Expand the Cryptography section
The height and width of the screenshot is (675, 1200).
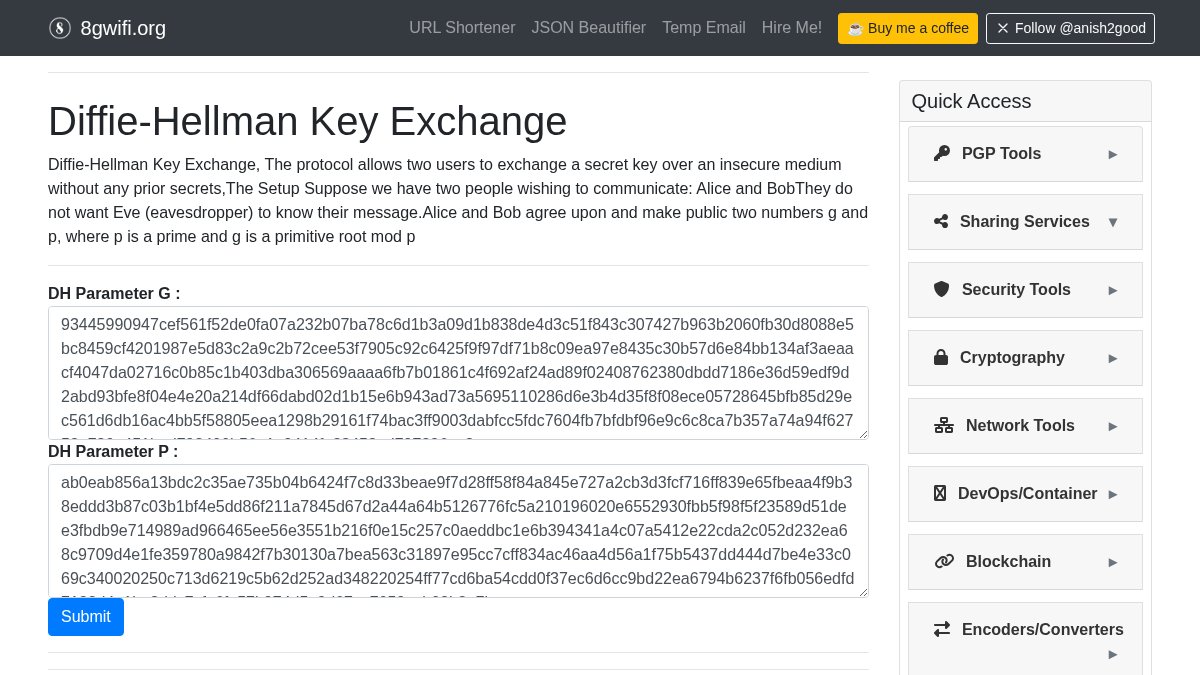tap(1025, 357)
